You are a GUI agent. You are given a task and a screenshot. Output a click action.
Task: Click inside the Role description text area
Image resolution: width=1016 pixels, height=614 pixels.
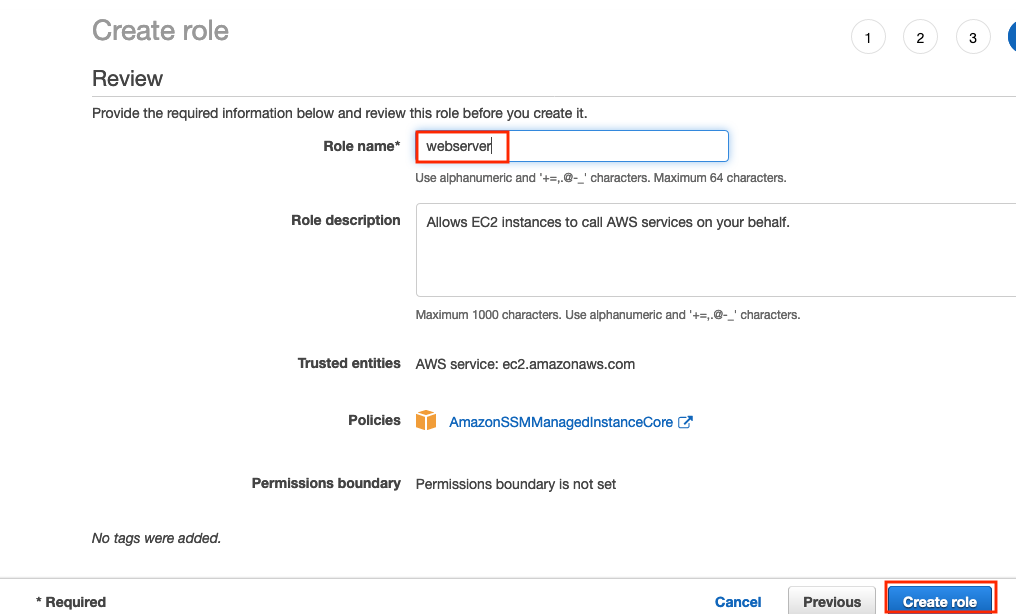tap(715, 250)
